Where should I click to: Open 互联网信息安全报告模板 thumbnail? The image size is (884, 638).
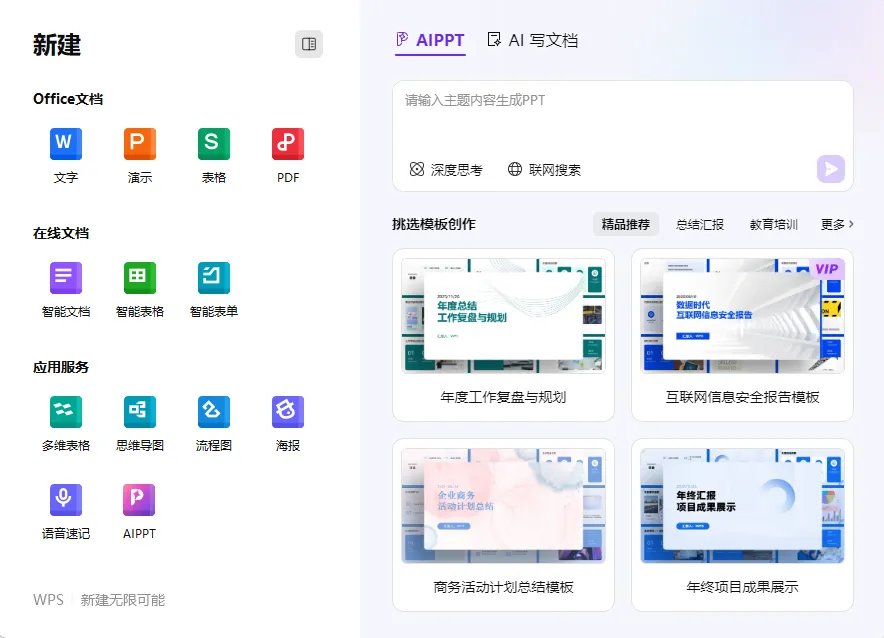click(x=742, y=316)
